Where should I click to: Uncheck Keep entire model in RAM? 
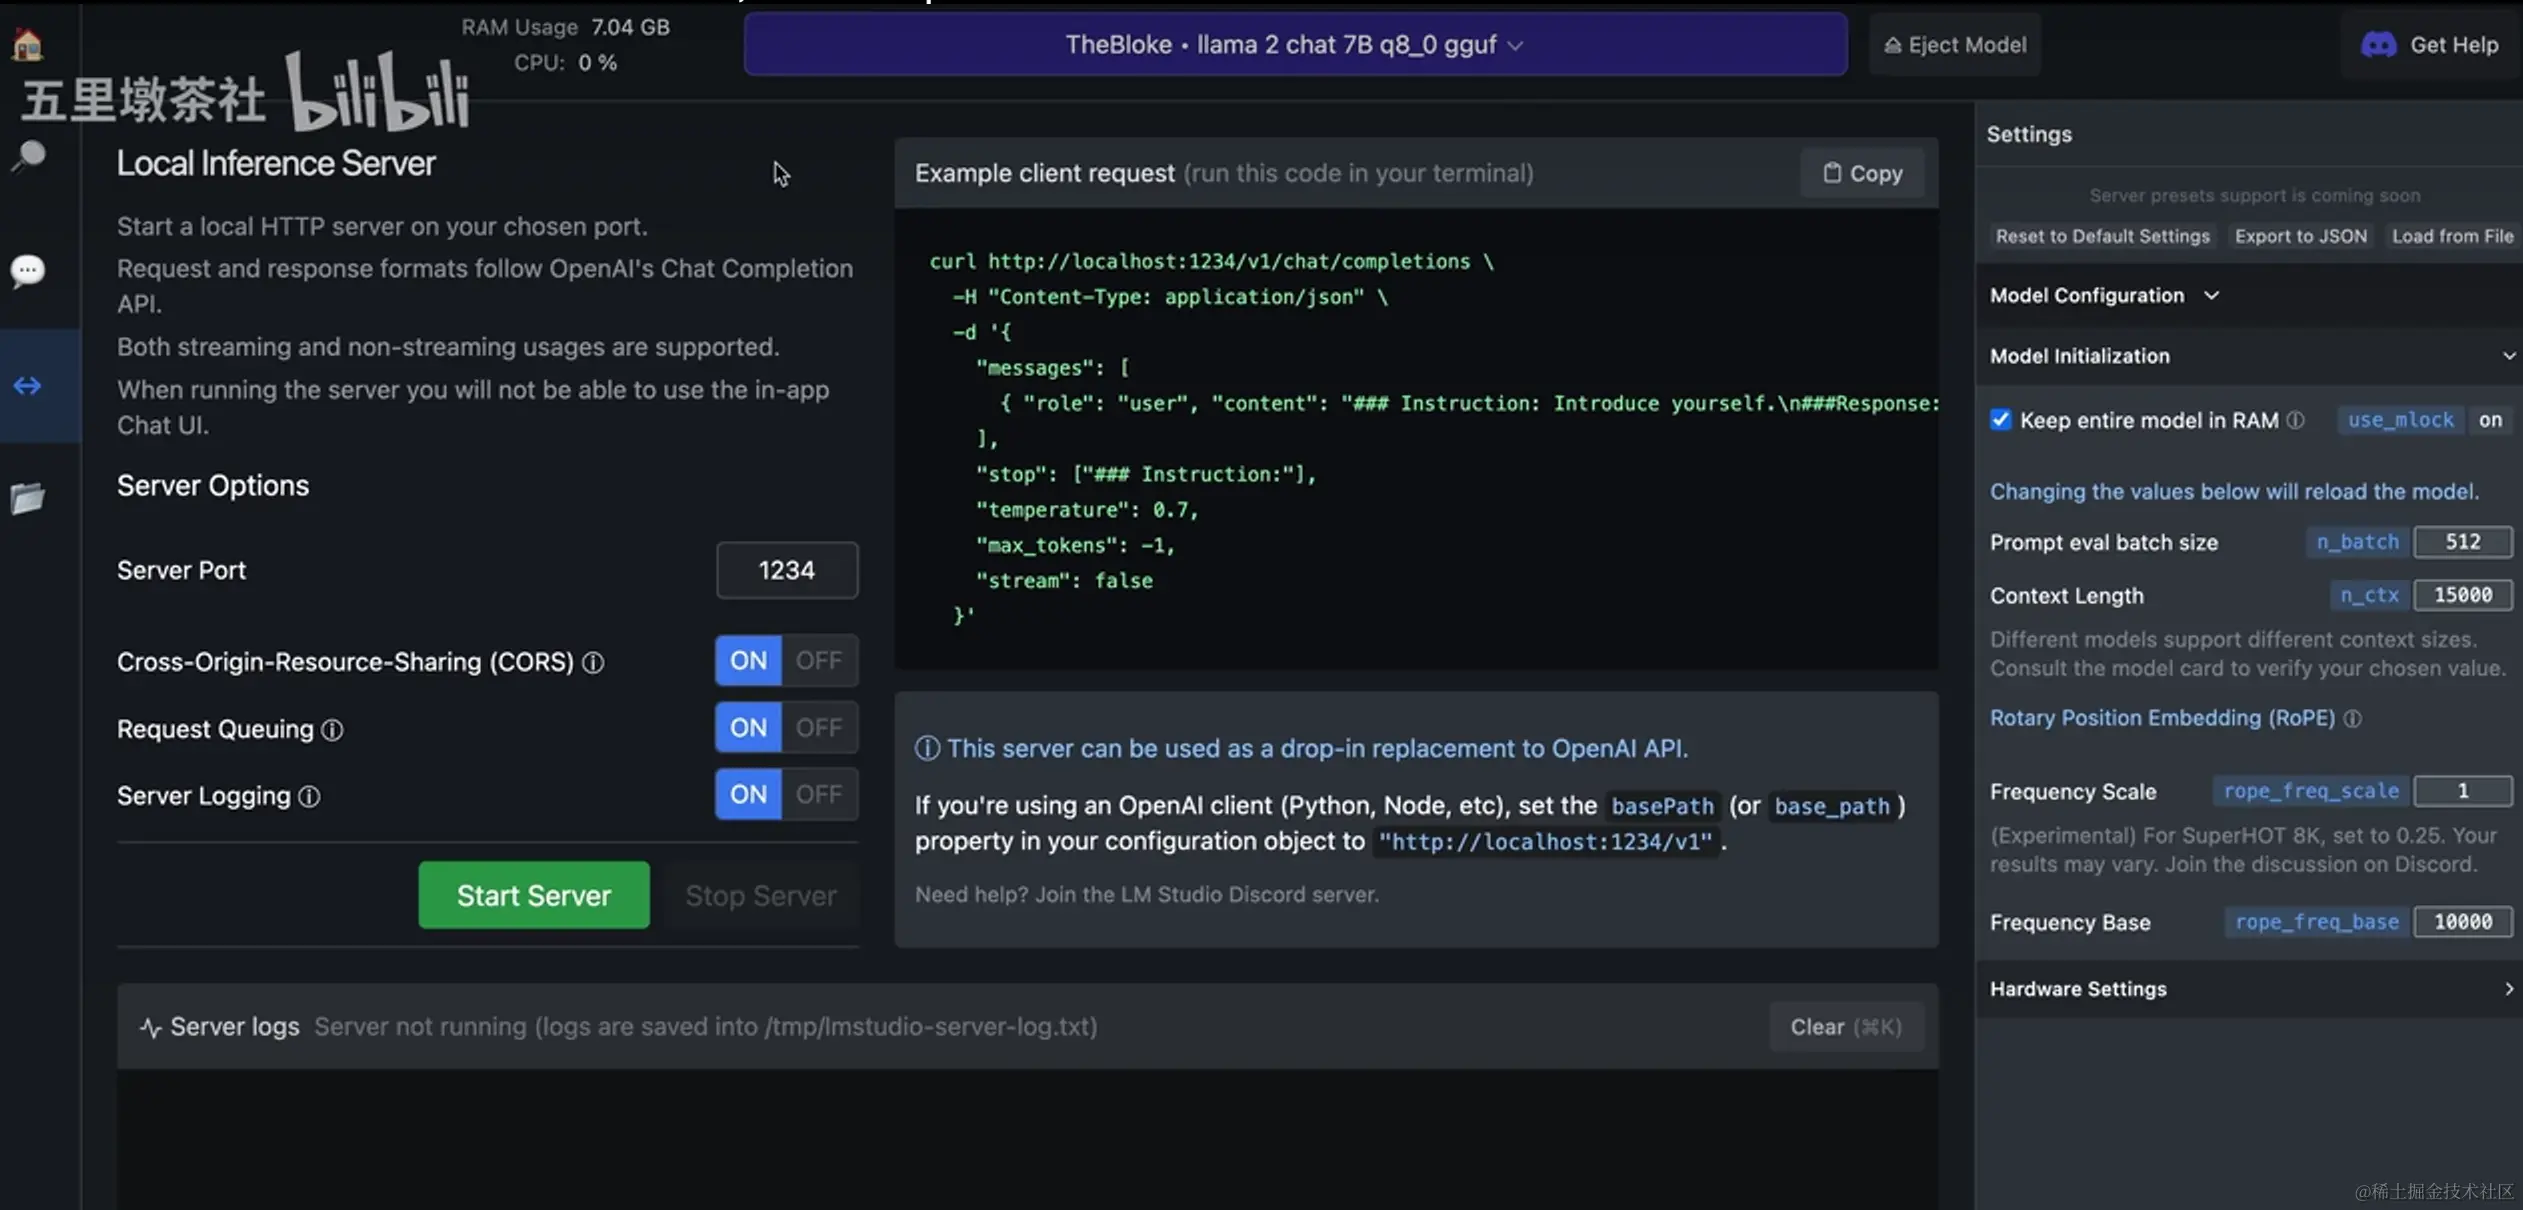point(2000,420)
